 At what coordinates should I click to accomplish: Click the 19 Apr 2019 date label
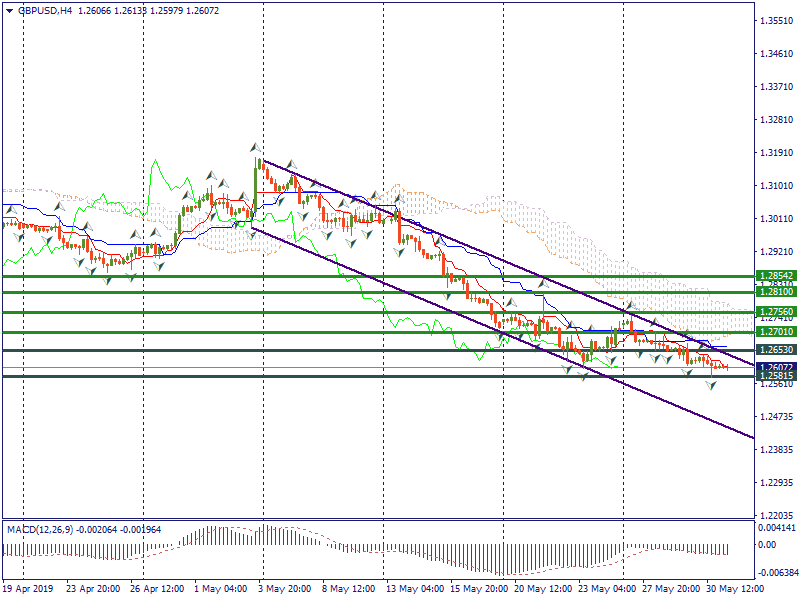coord(27,589)
